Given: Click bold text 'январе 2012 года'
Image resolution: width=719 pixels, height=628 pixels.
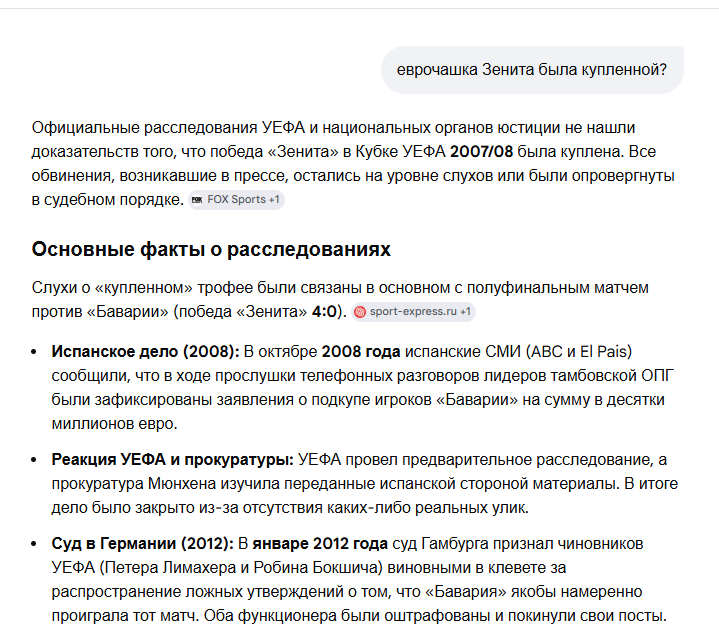Looking at the screenshot, I should [x=320, y=544].
